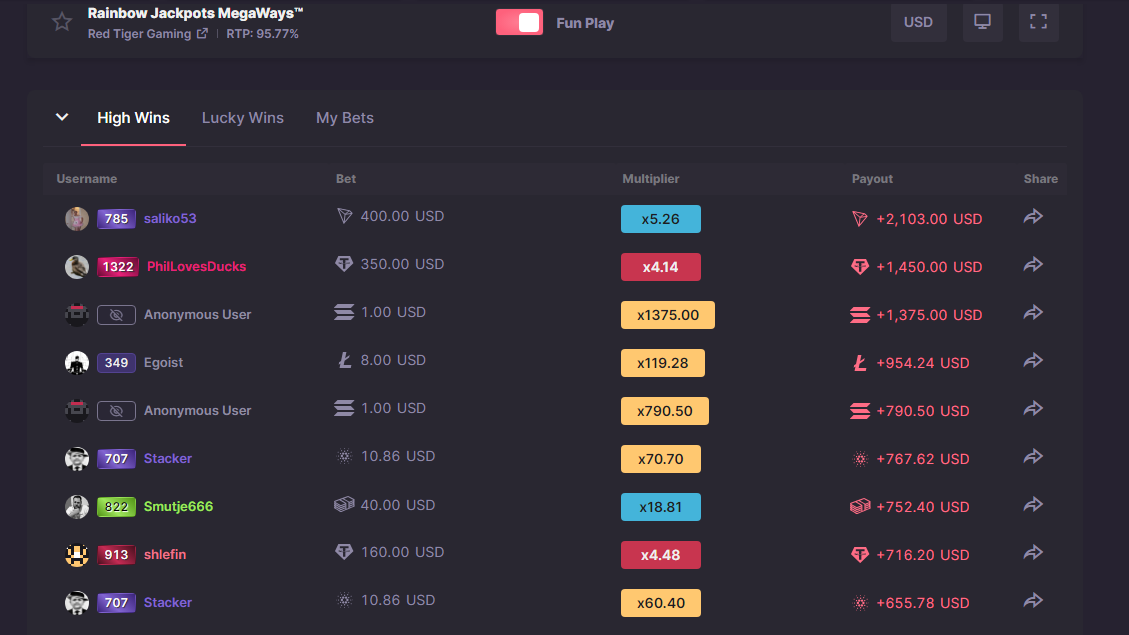The image size is (1129, 635).
Task: Click the hidden-eye icon of first Anonymous User
Action: [x=116, y=315]
